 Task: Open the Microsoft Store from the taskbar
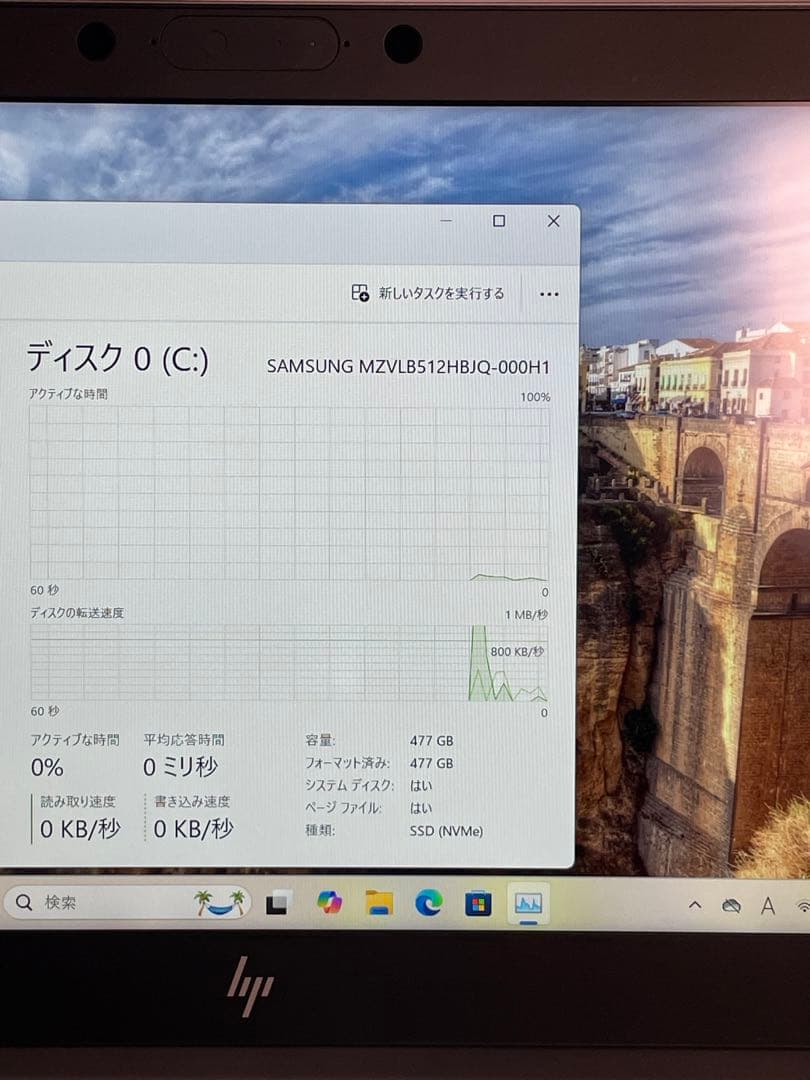[x=478, y=905]
